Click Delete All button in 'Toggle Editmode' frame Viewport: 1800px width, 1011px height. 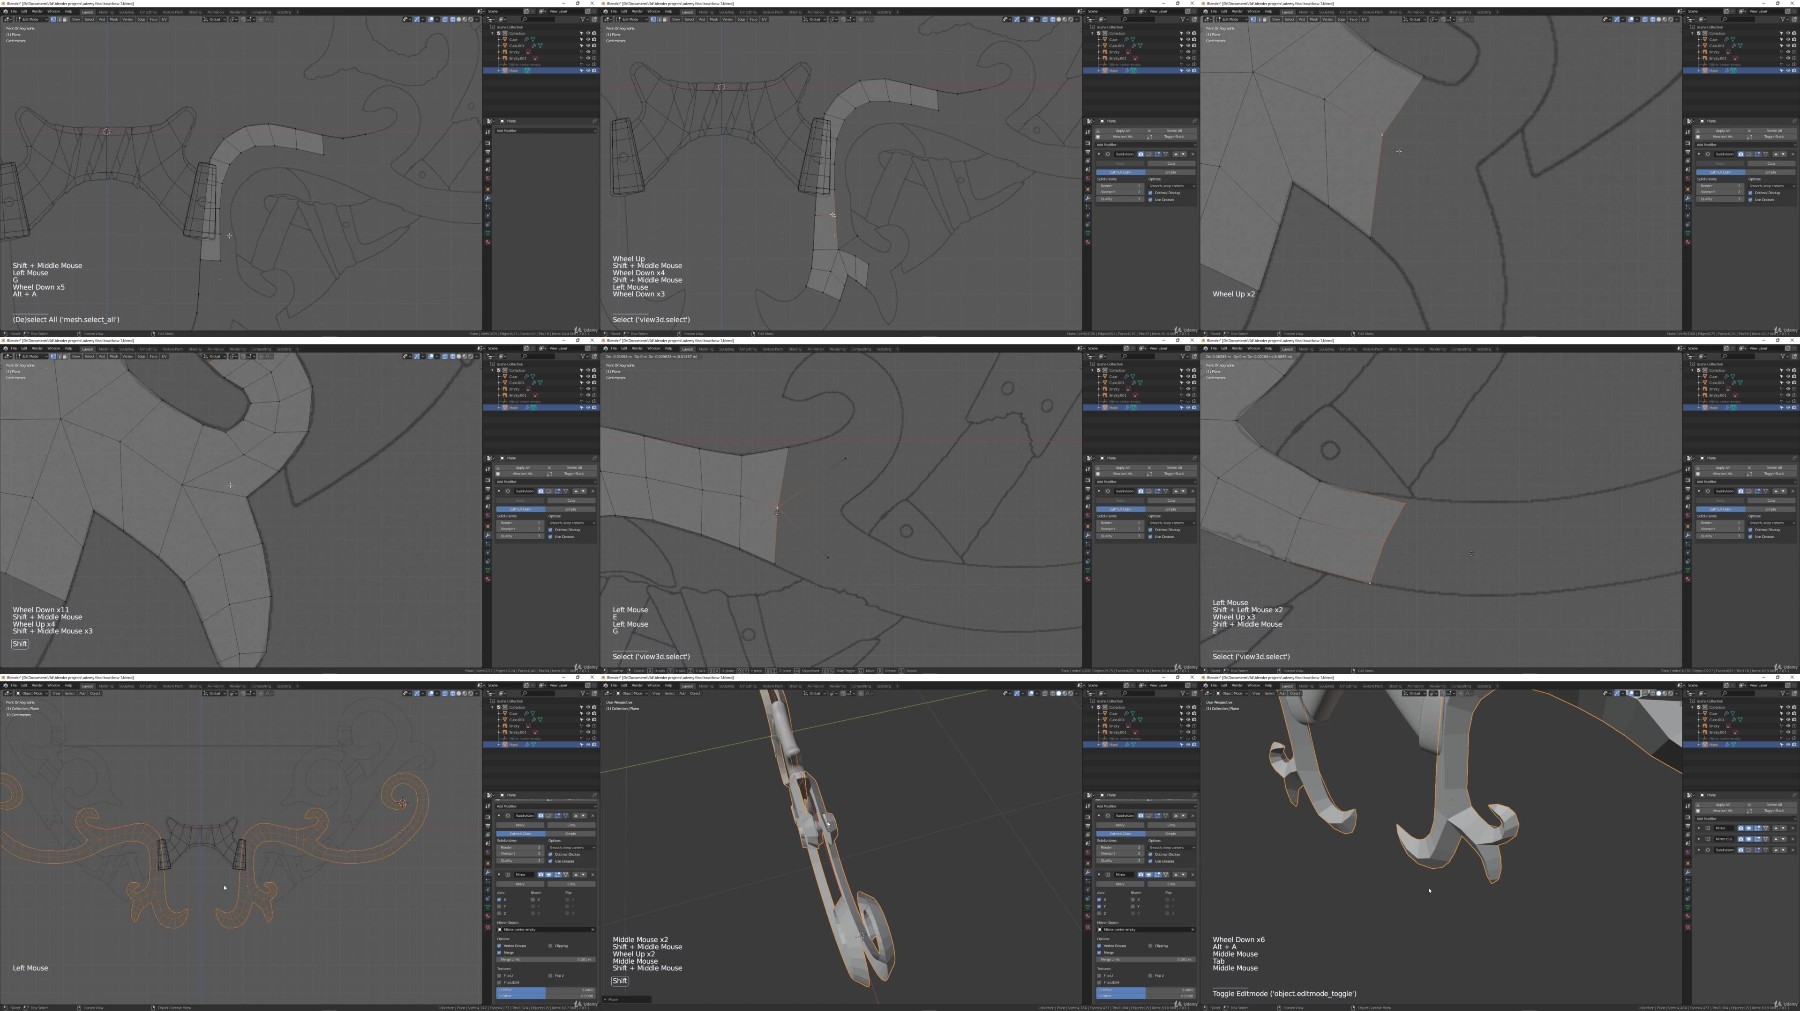click(1774, 805)
